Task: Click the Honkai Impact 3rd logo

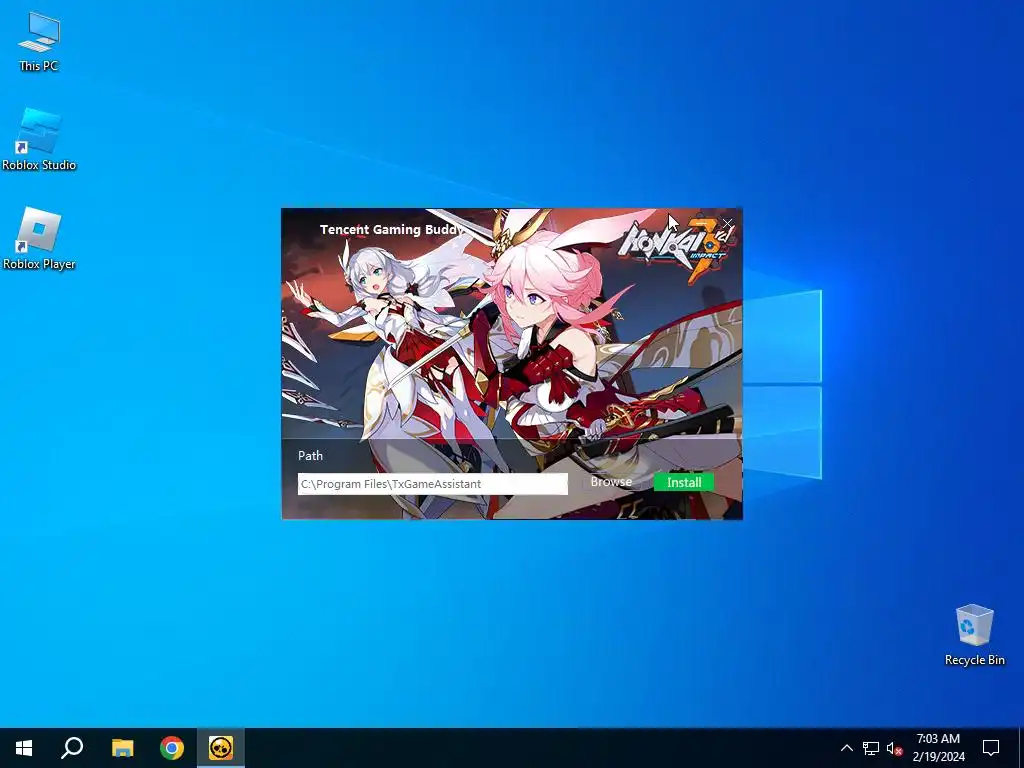Action: point(677,250)
